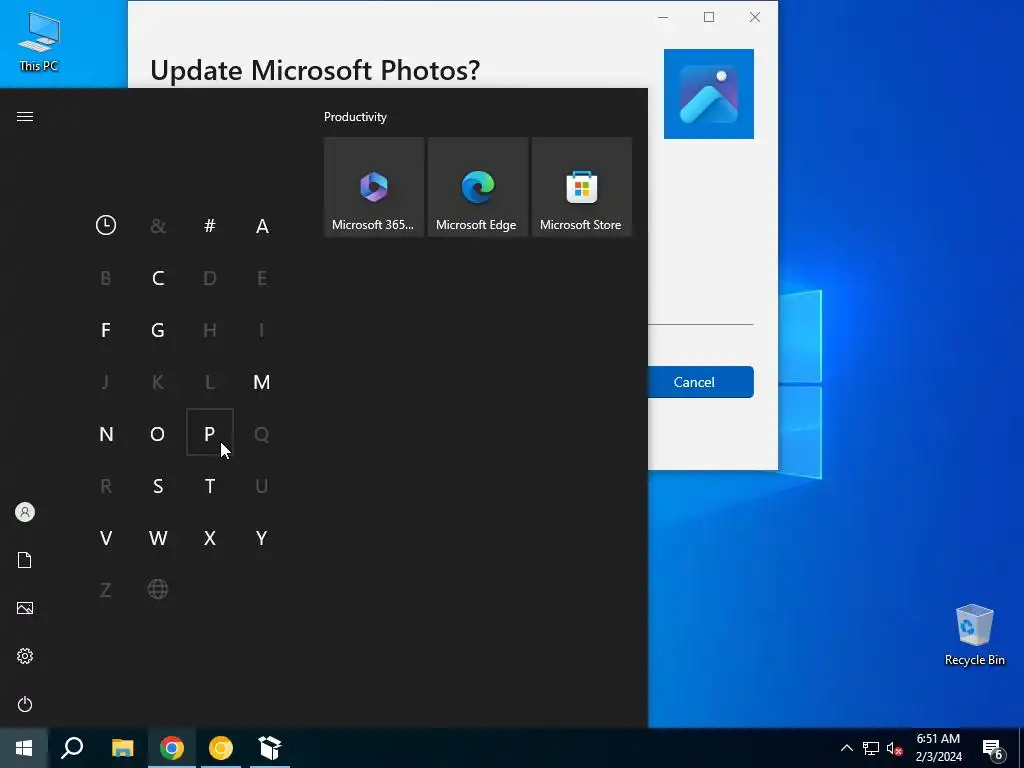Jump to recently added clock icon
This screenshot has height=768, width=1024.
(106, 225)
